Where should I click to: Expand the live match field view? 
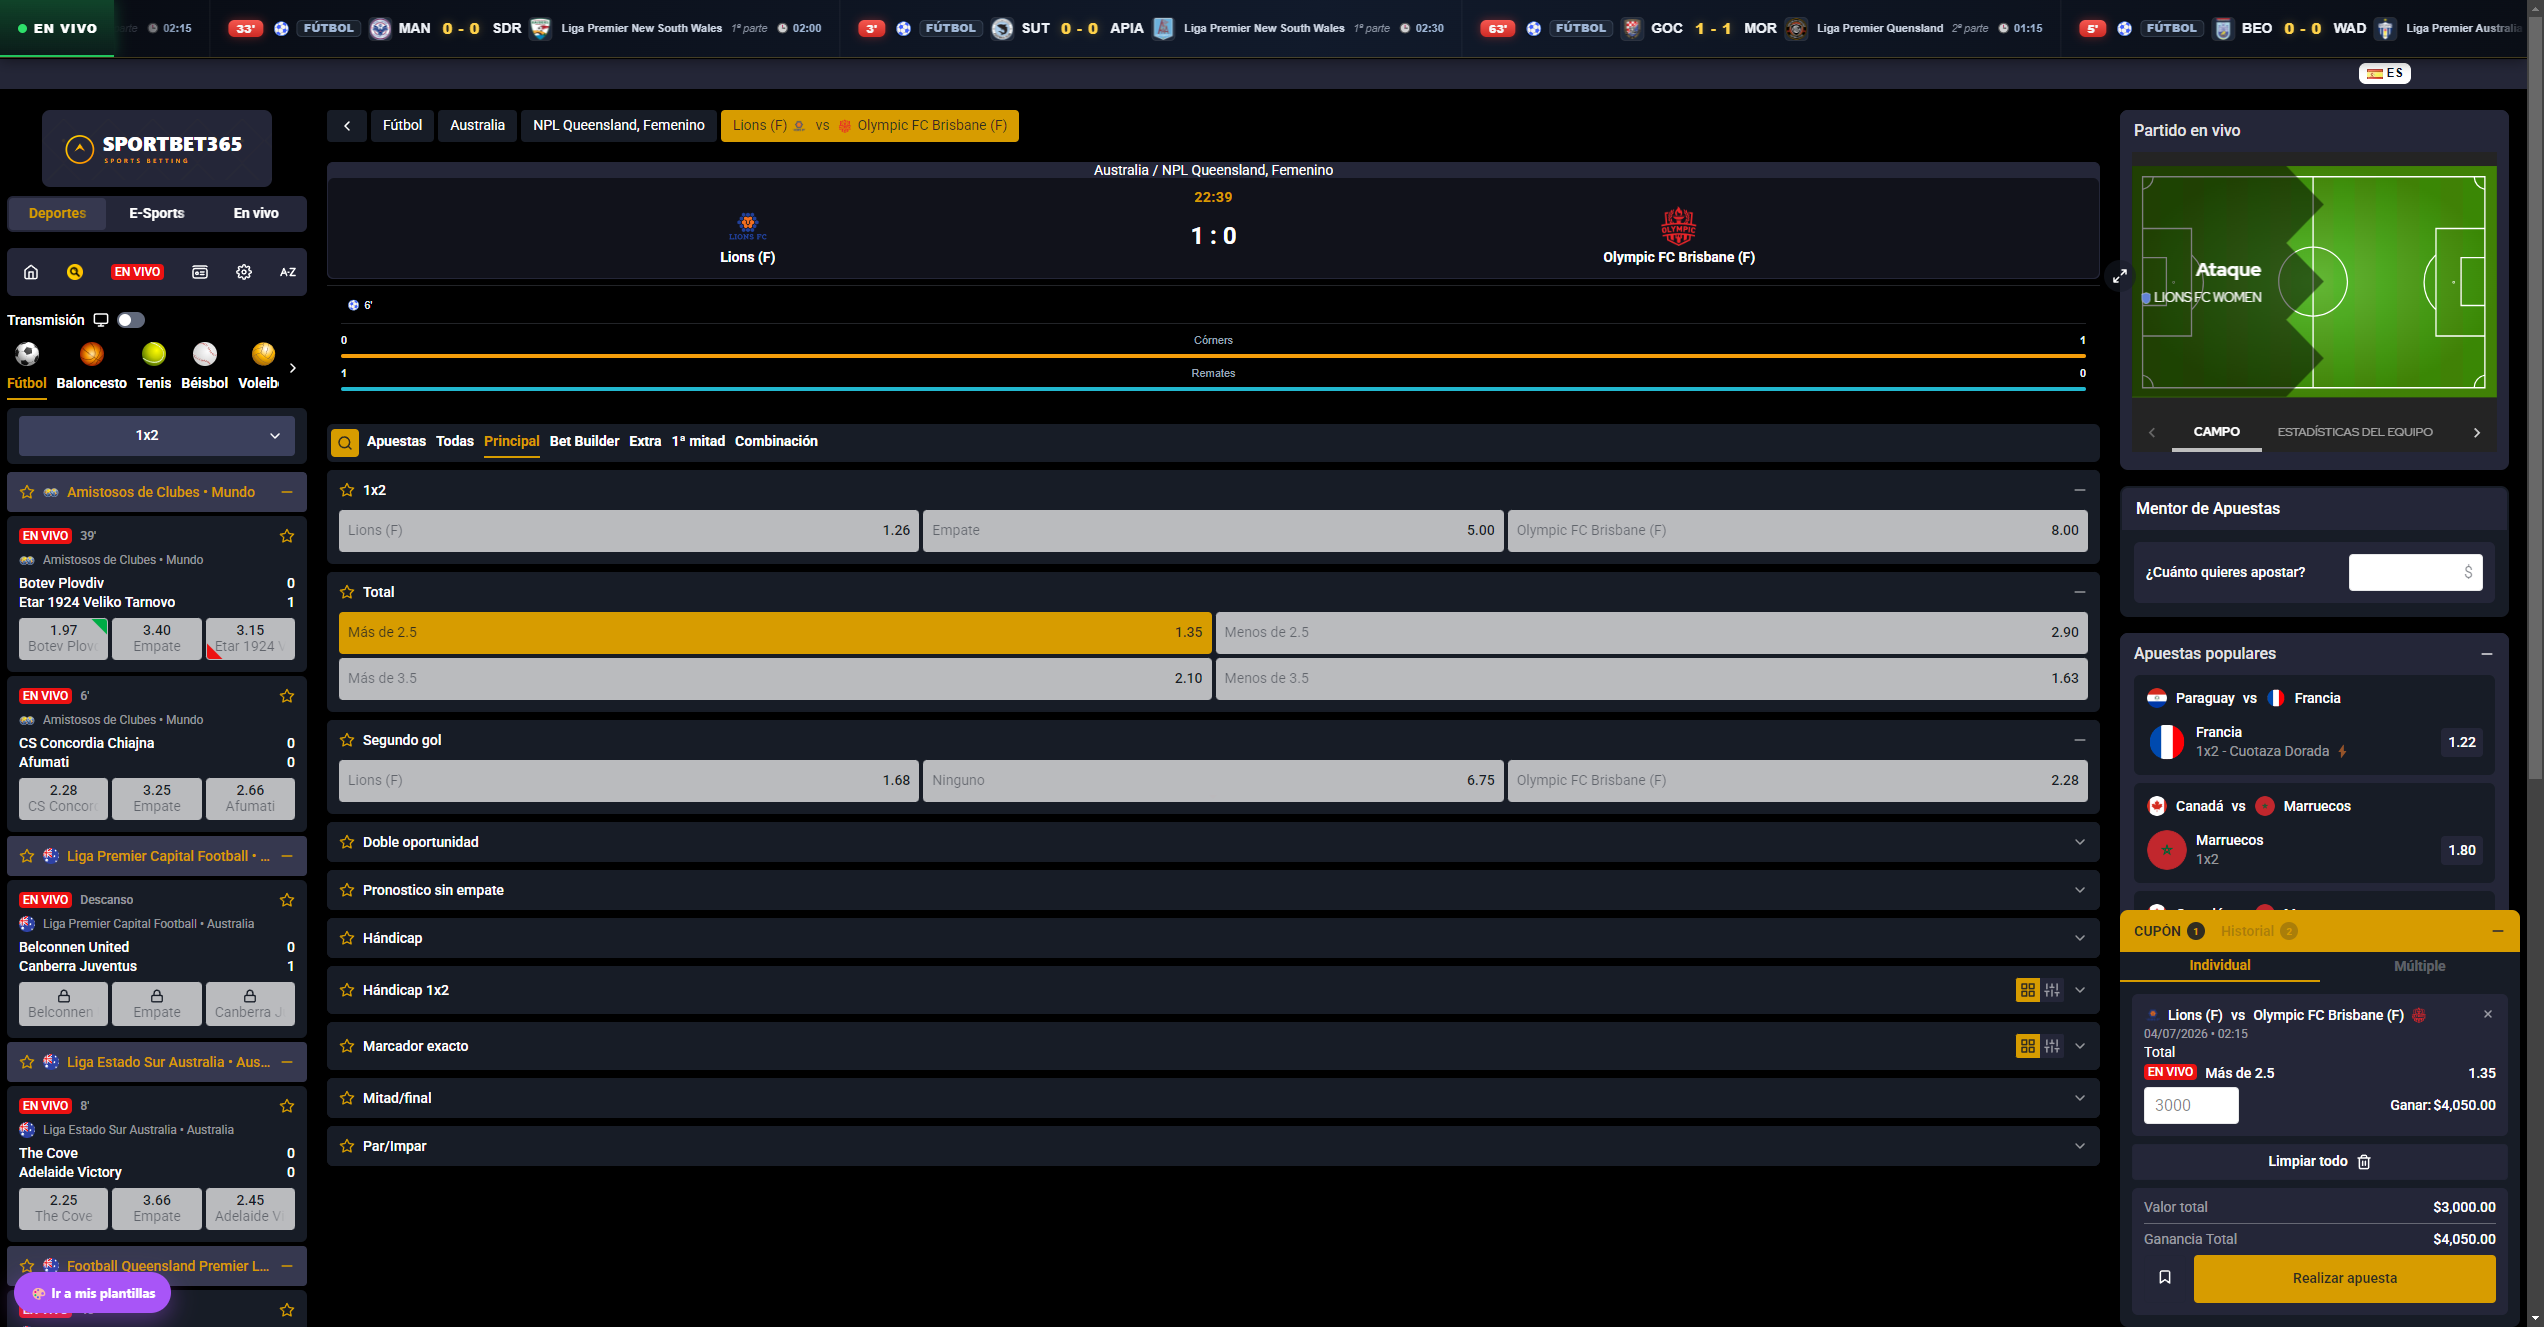point(2120,277)
